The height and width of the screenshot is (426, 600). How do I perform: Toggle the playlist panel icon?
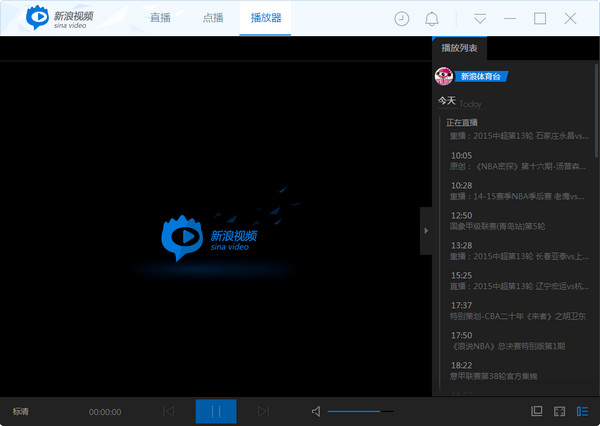582,411
